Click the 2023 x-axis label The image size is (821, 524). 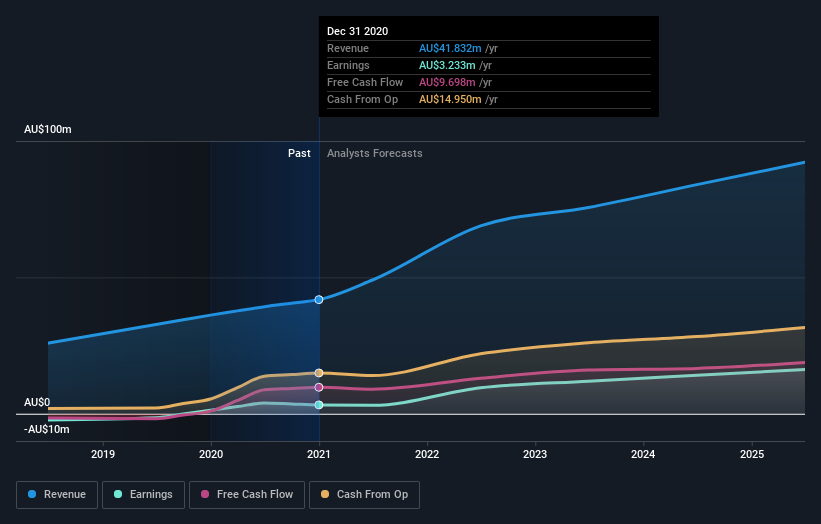click(535, 454)
